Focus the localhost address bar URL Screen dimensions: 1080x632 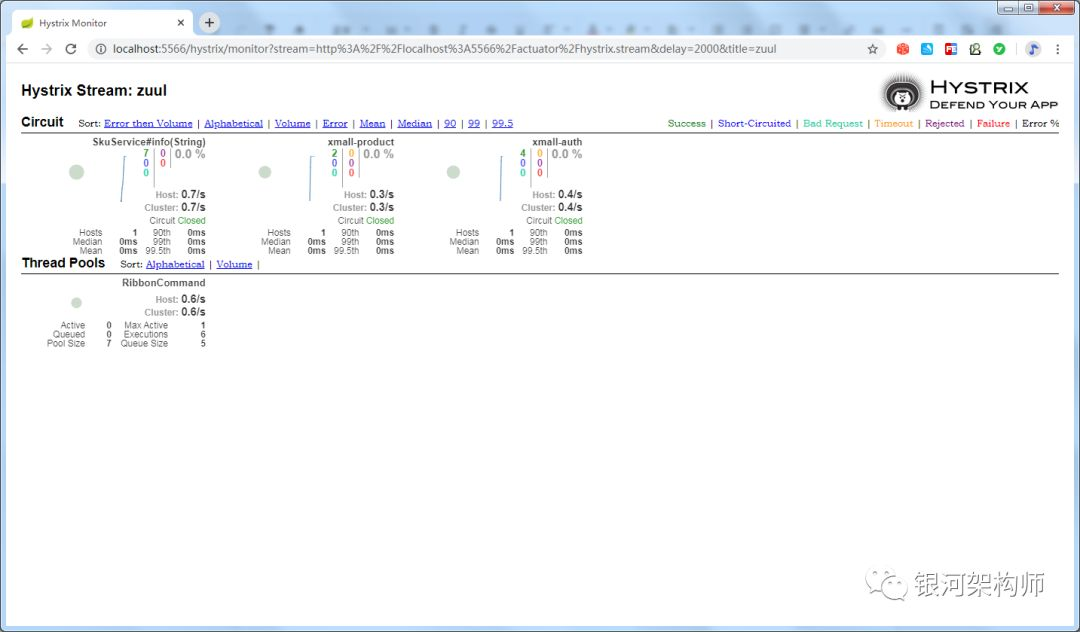444,49
